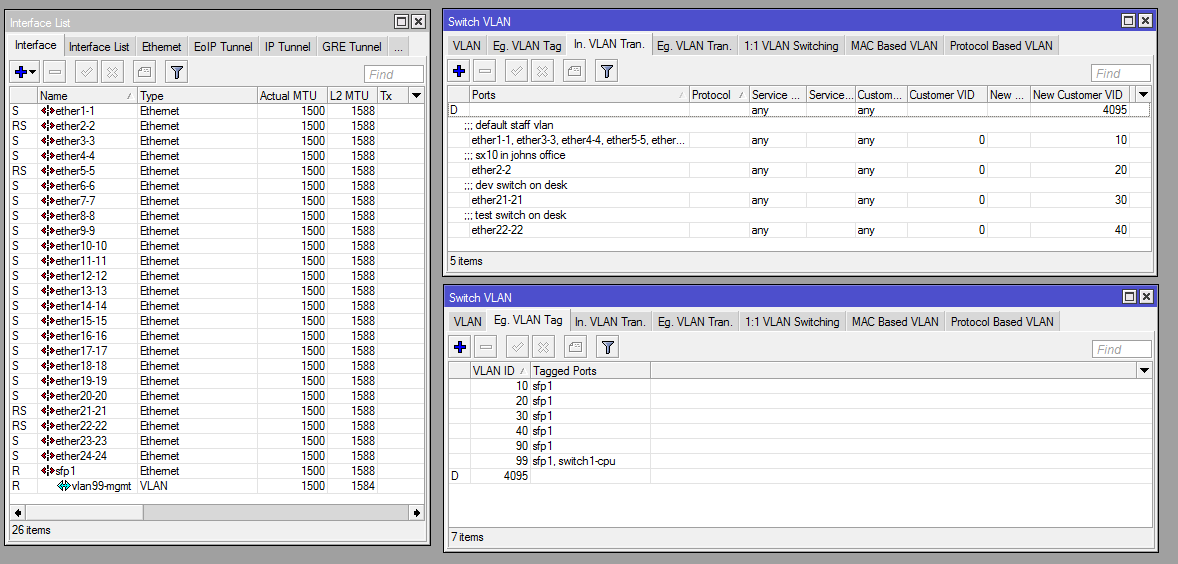
Task: Open VLAN tab in upper Switch VLAN window
Action: coord(467,46)
